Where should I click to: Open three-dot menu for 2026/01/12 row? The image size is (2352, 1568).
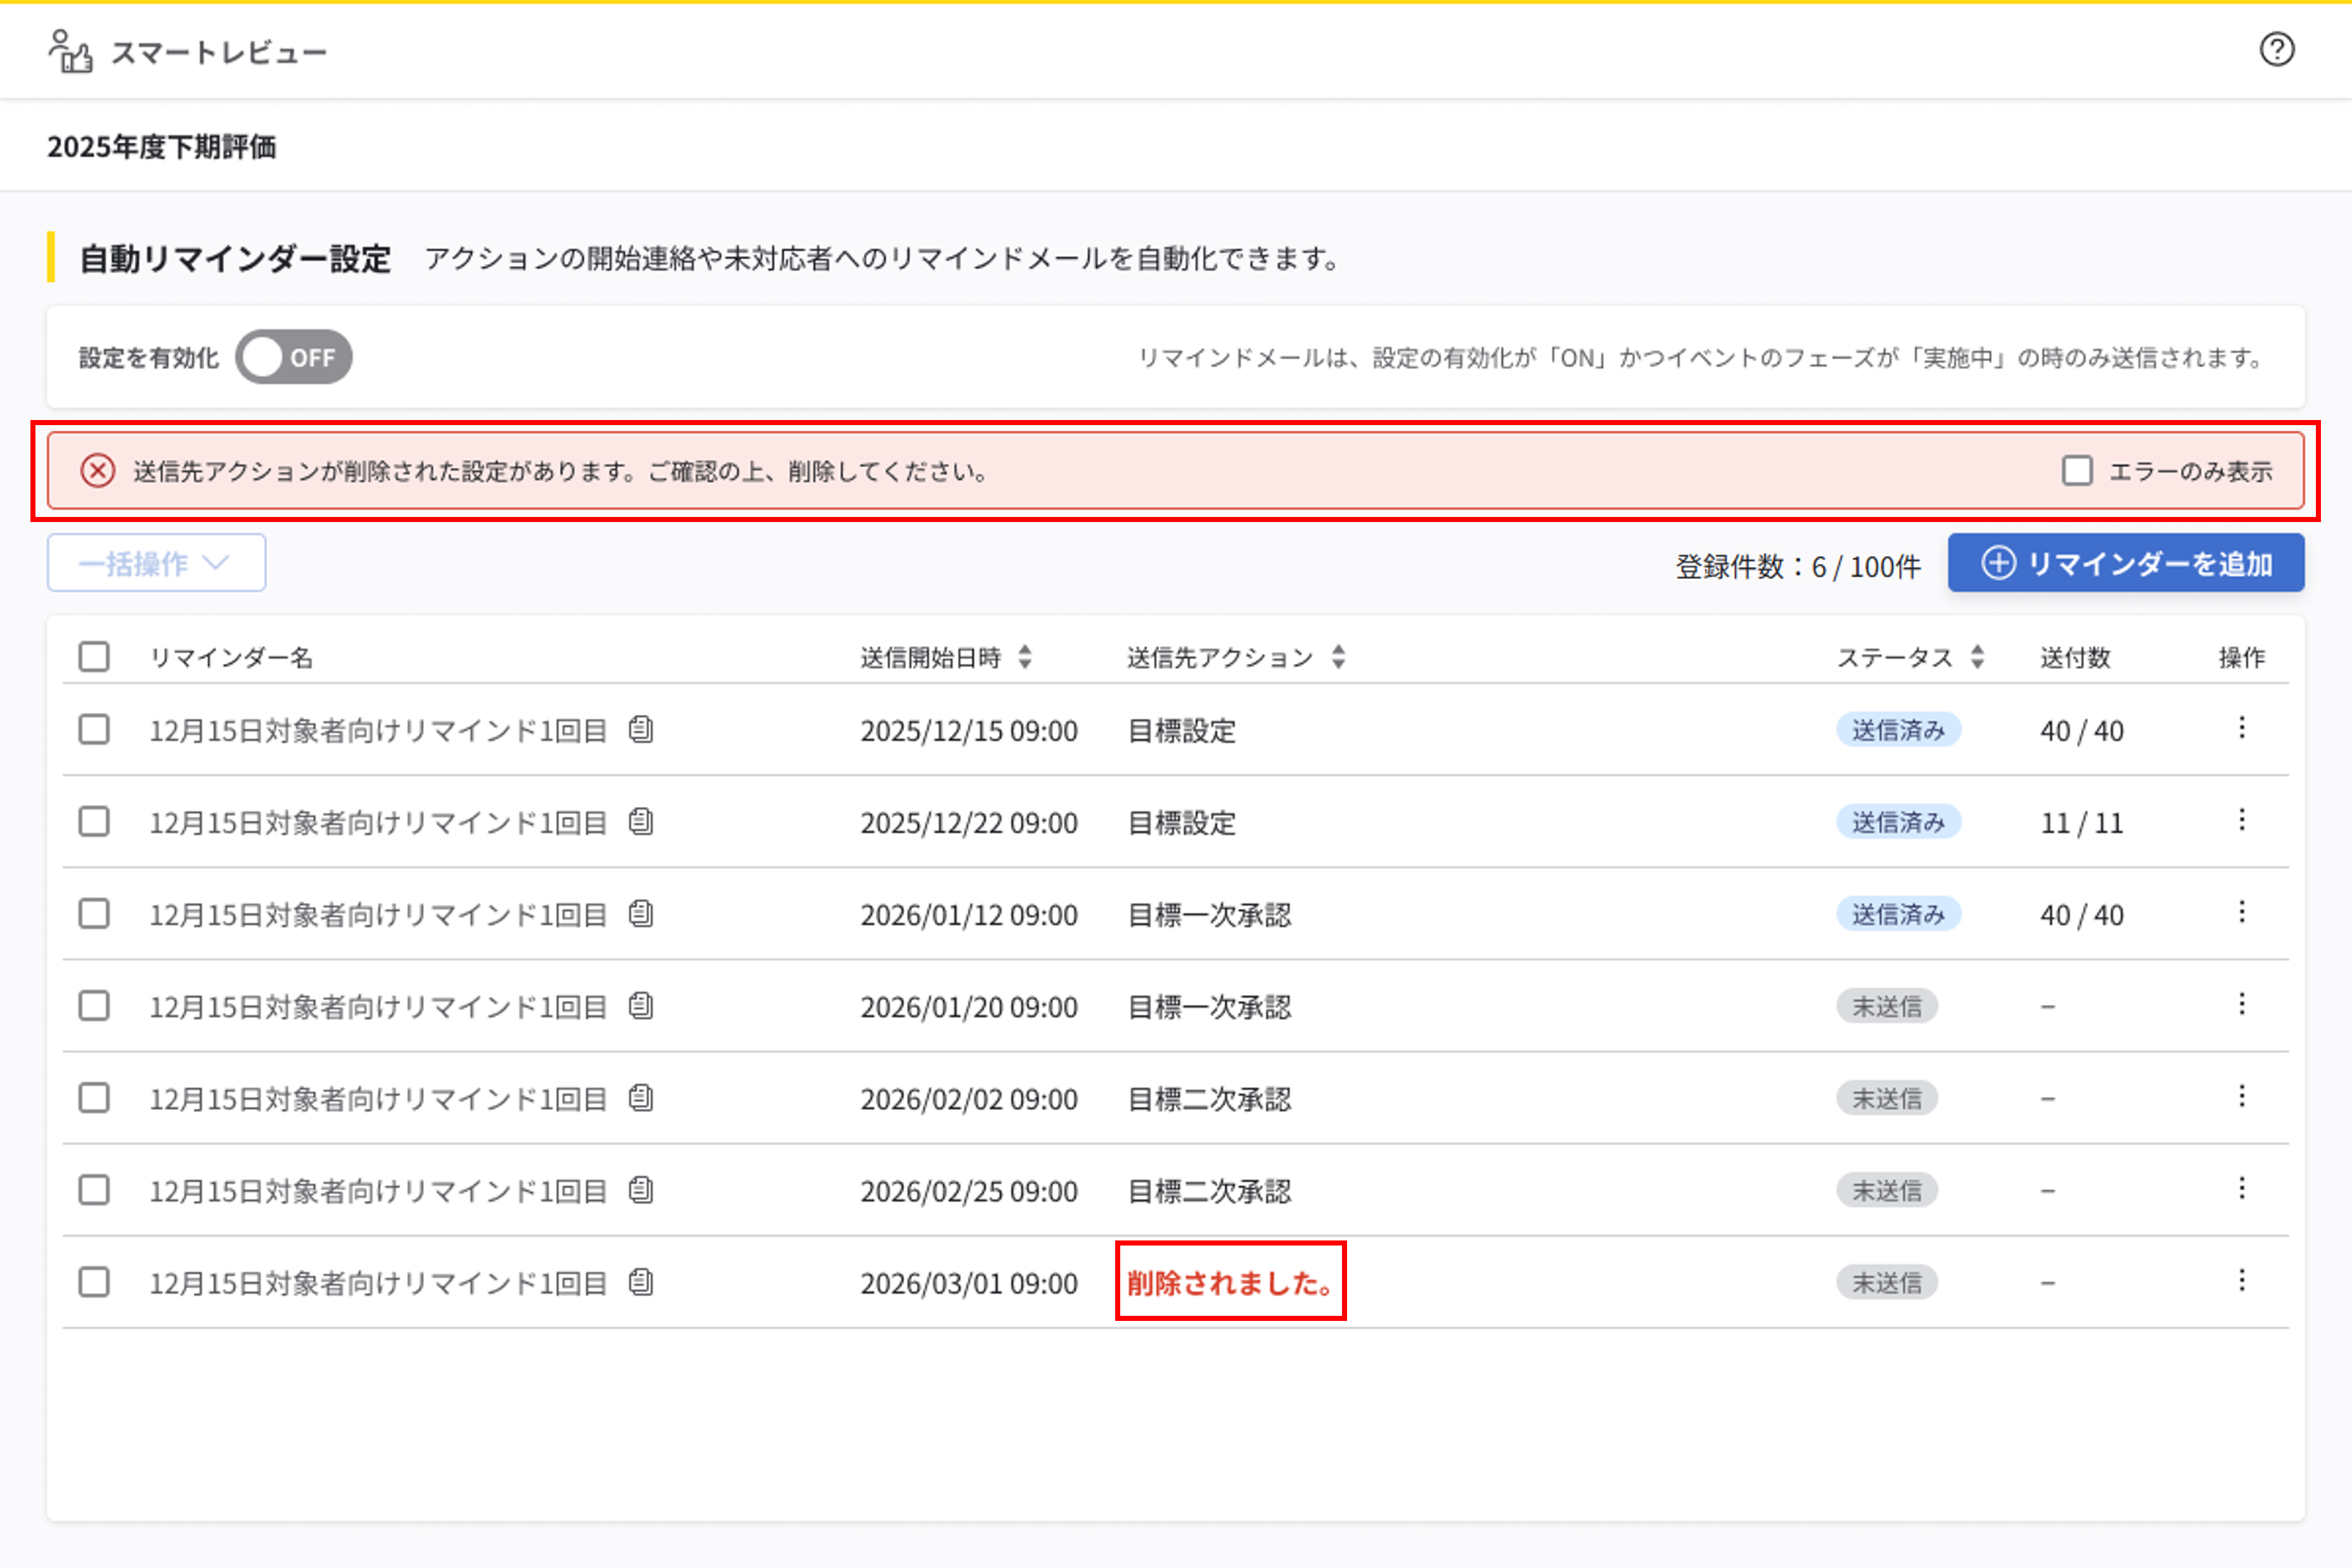[x=2242, y=912]
